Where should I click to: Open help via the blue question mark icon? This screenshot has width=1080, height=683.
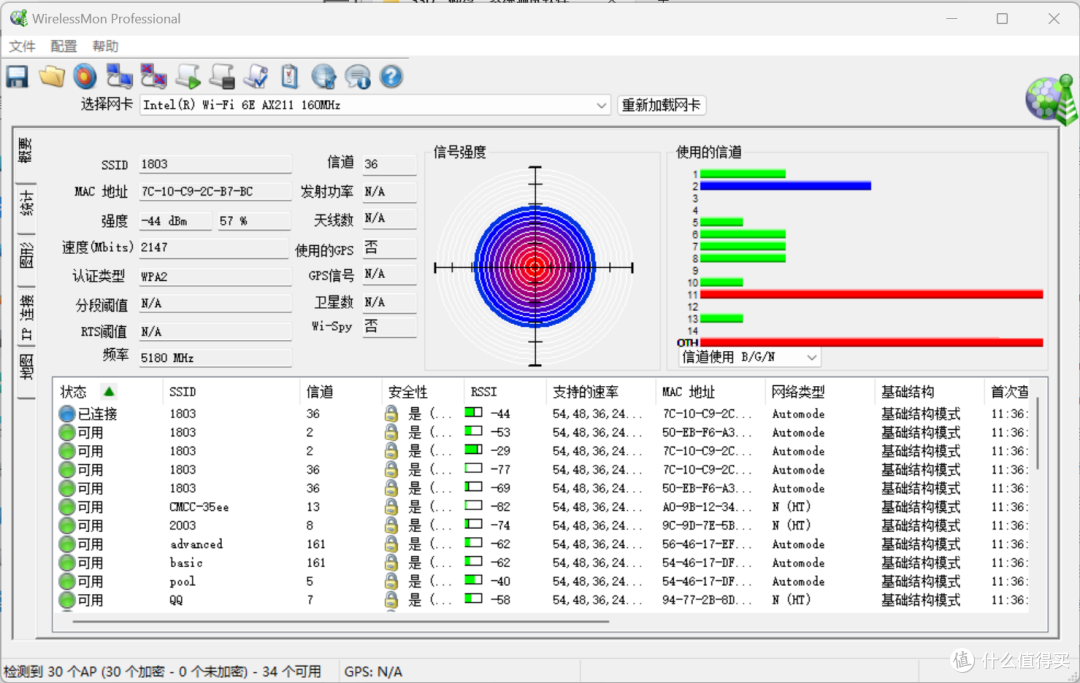click(391, 76)
